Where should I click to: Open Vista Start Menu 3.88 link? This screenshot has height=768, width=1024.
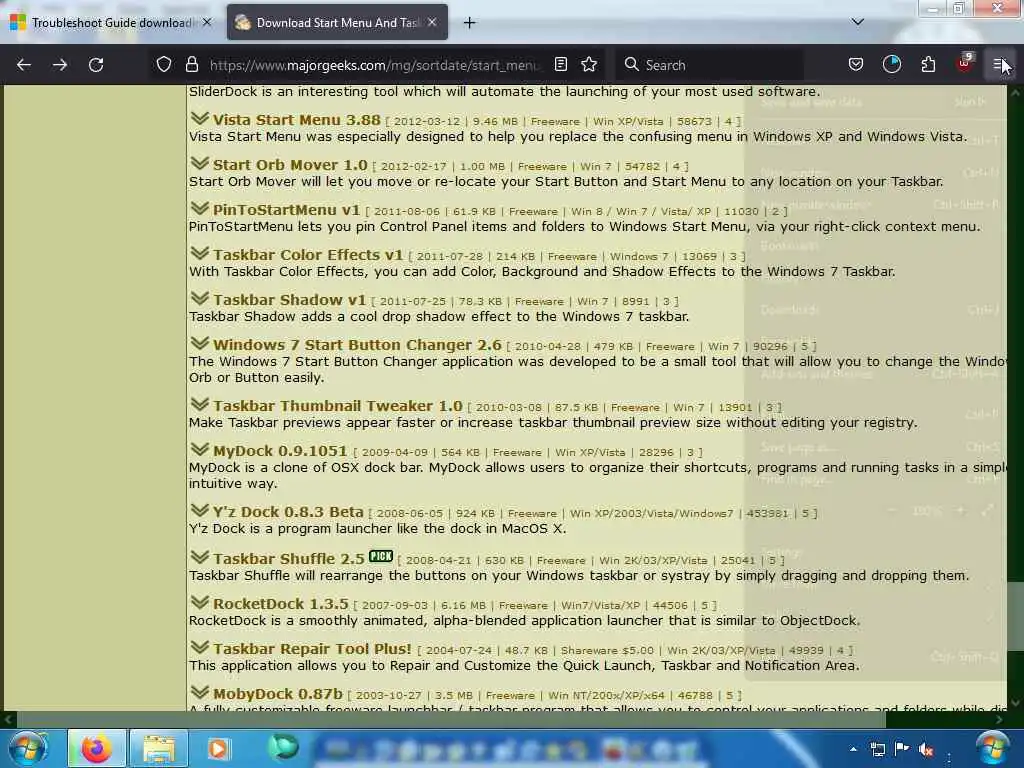[x=296, y=120]
